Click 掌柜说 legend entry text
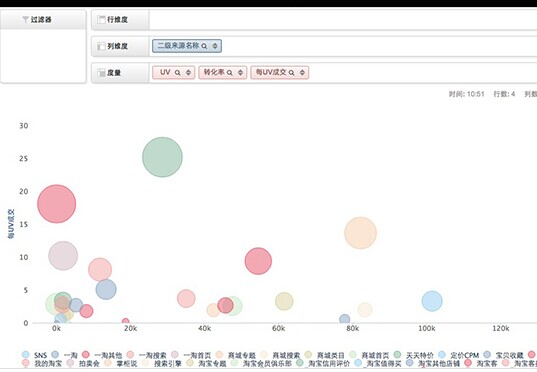The image size is (537, 372). coord(127,363)
